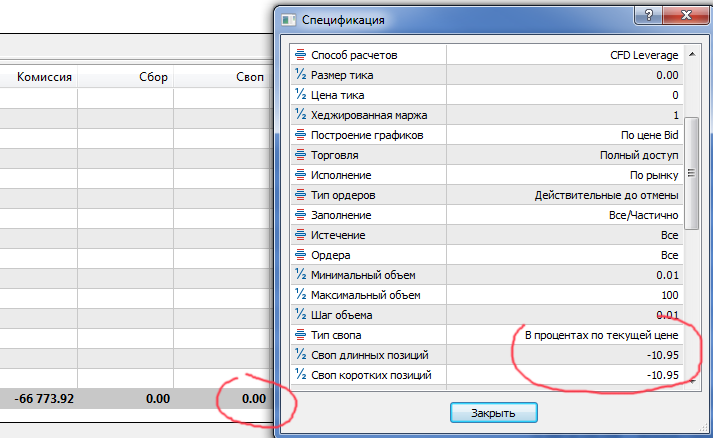Select the Своп длинных позиций label
Image resolution: width=713 pixels, height=438 pixels.
point(370,355)
